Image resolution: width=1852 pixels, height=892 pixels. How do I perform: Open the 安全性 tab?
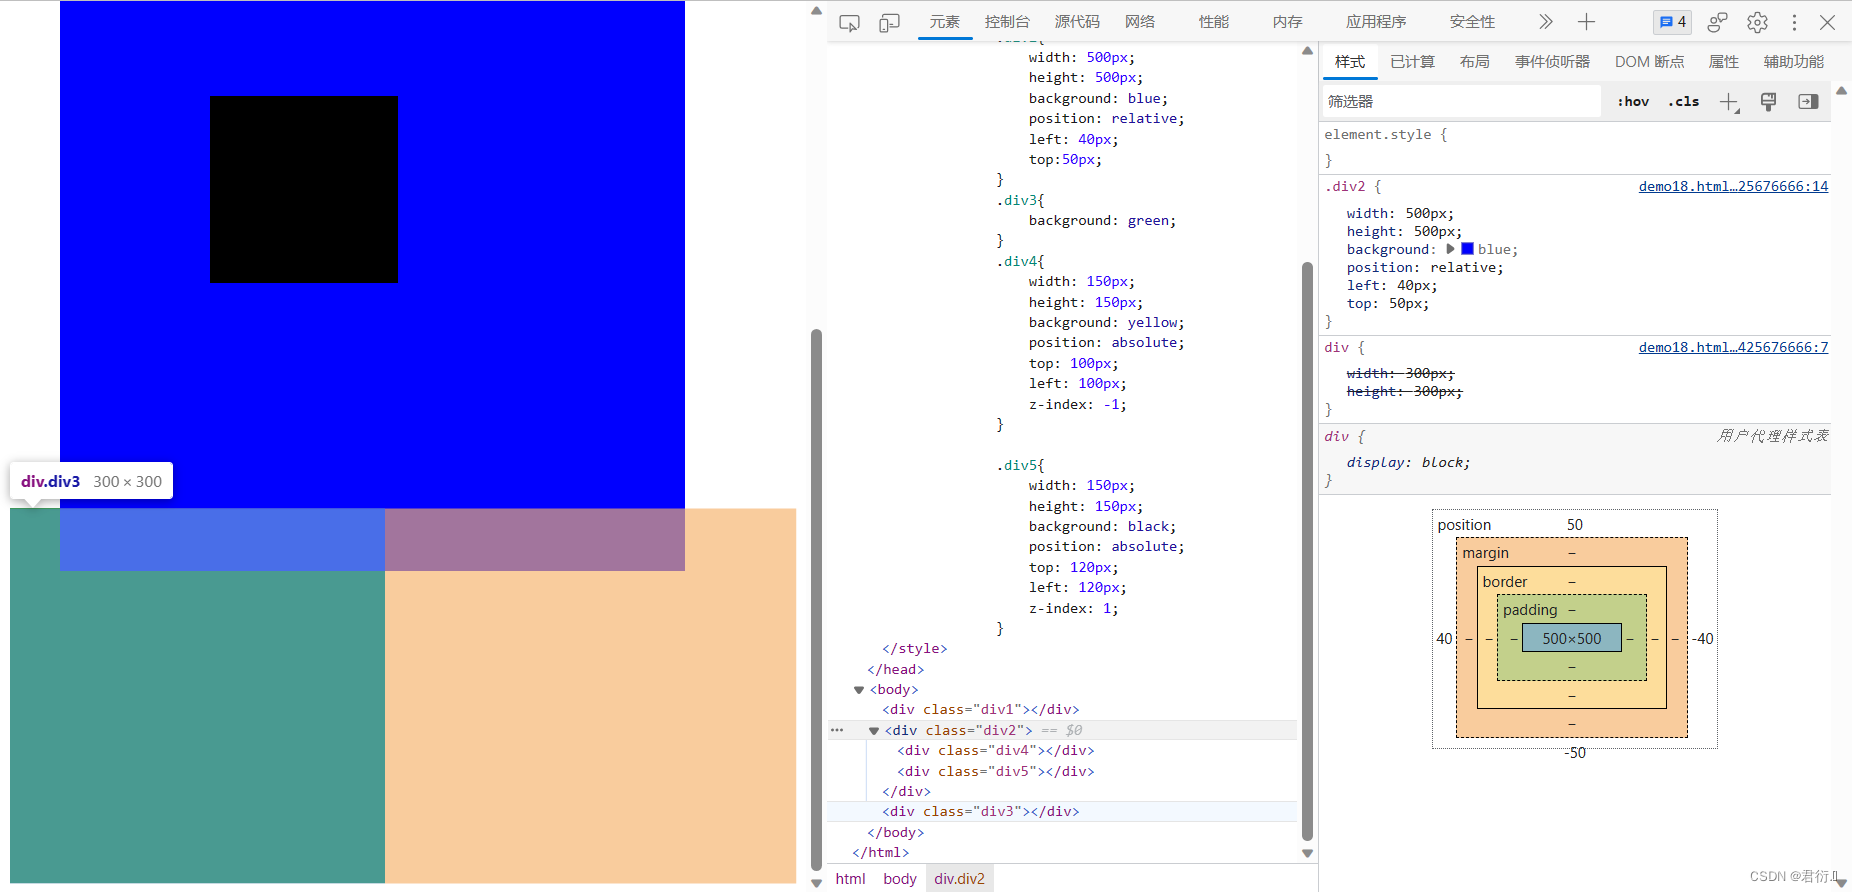pos(1472,22)
